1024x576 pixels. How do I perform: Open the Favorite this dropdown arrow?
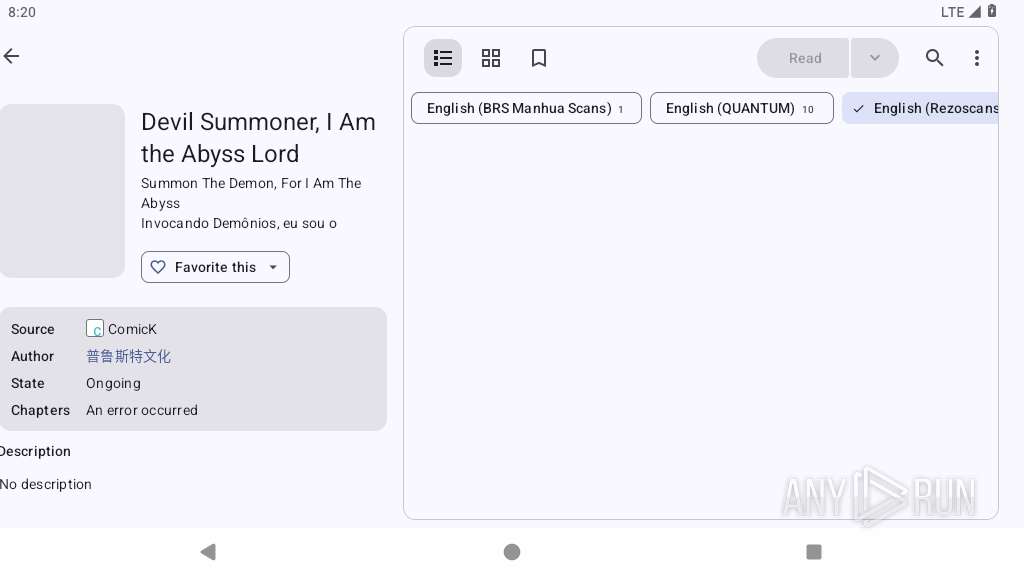(x=273, y=267)
